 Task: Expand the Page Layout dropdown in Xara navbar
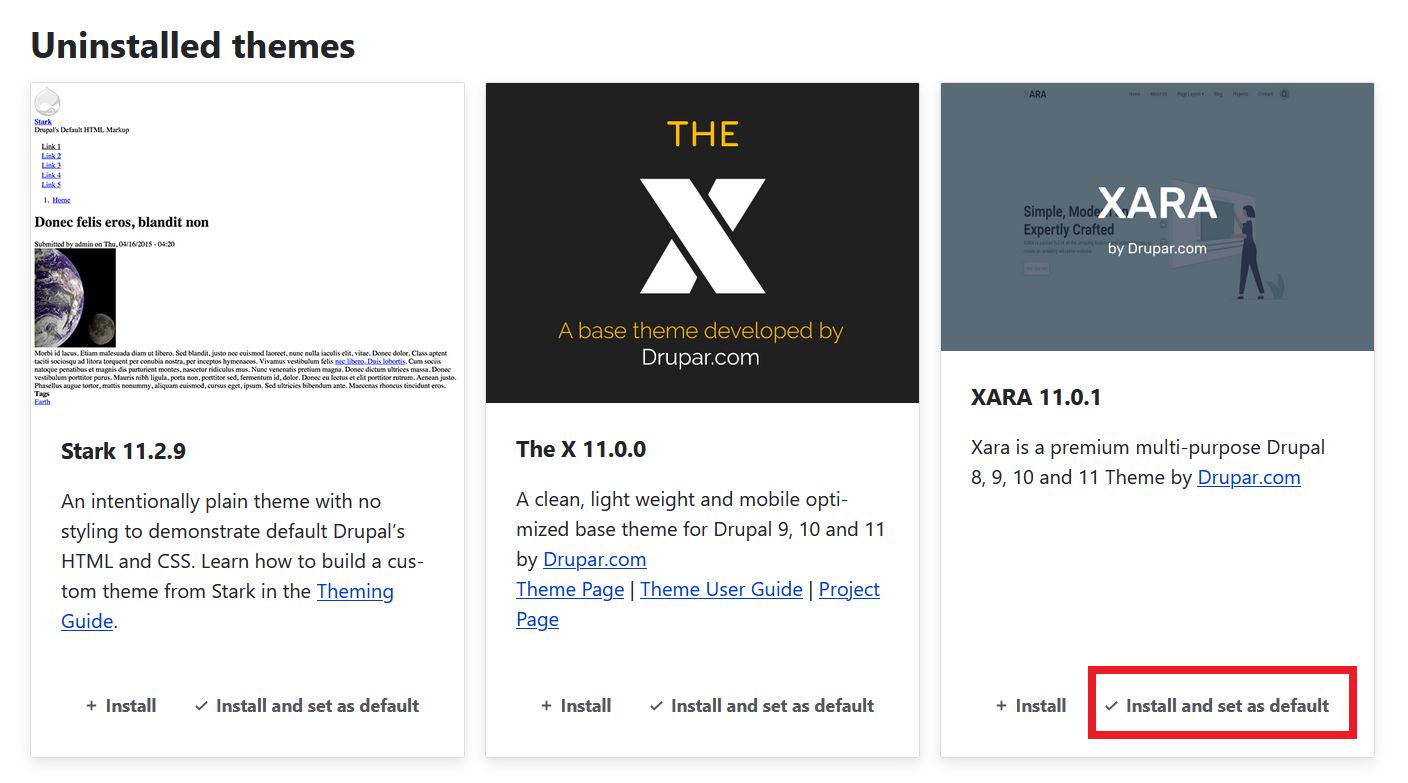coord(1191,94)
